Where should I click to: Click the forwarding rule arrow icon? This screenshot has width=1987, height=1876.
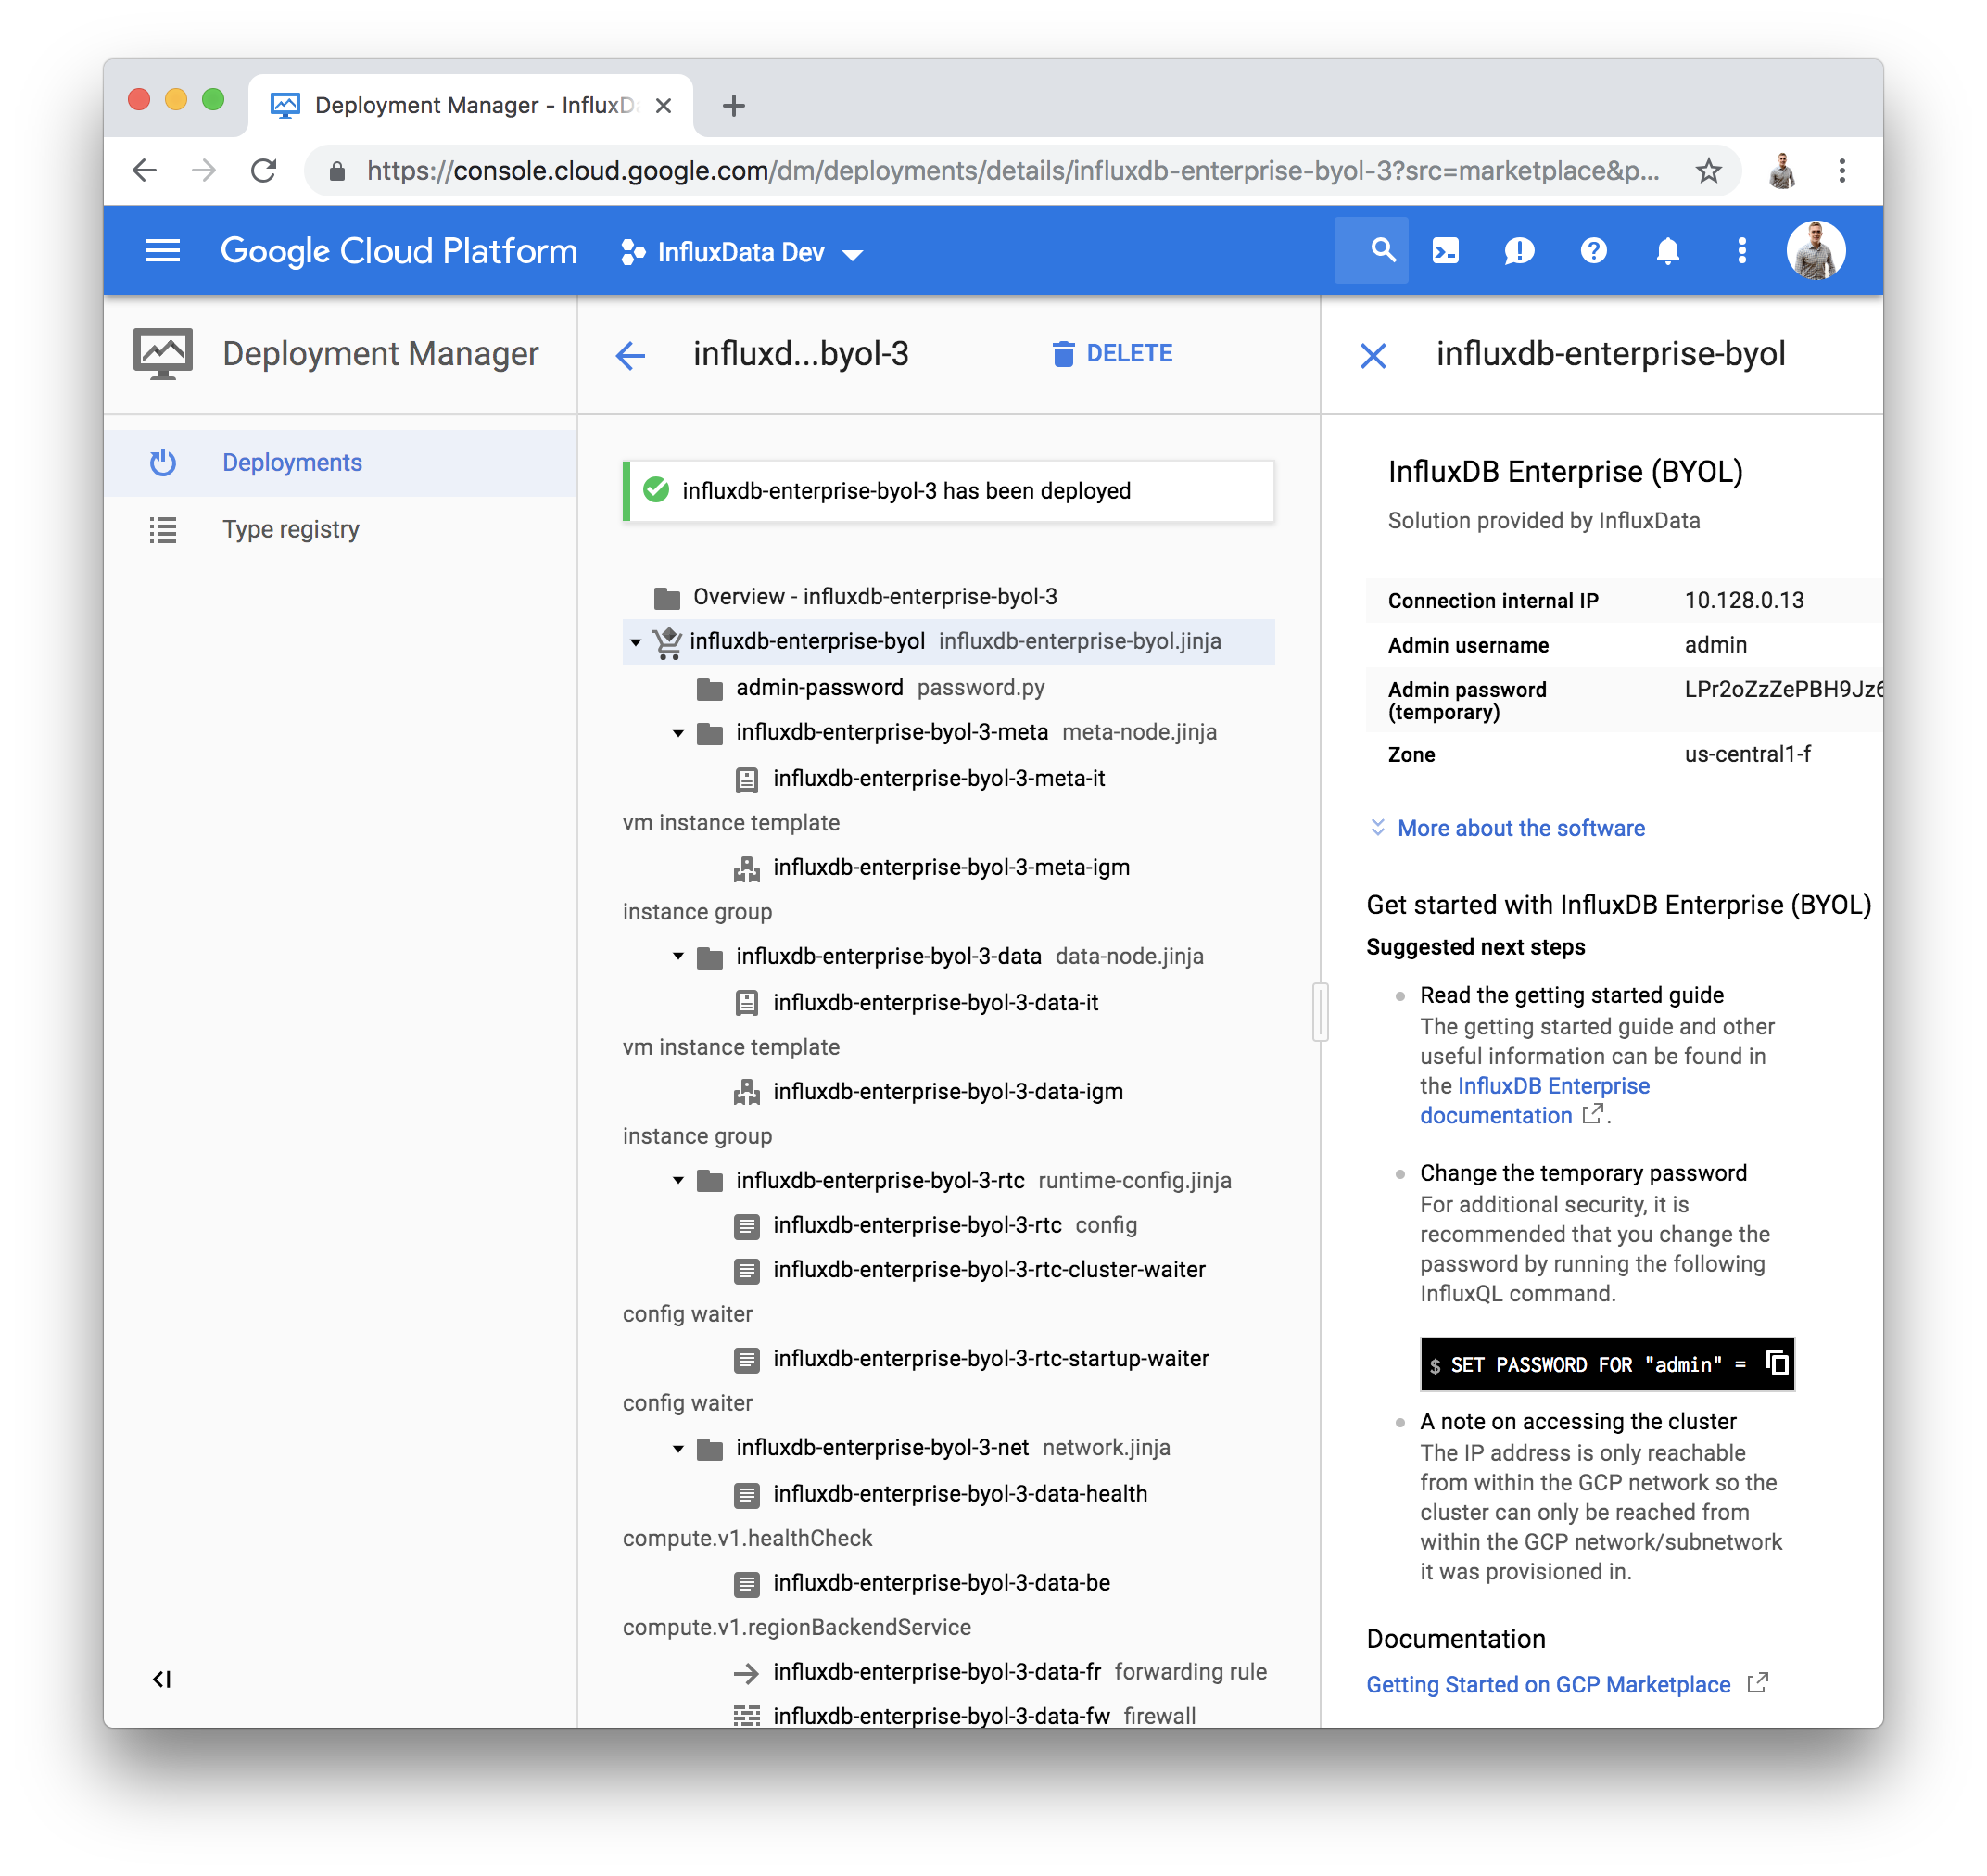point(746,1673)
